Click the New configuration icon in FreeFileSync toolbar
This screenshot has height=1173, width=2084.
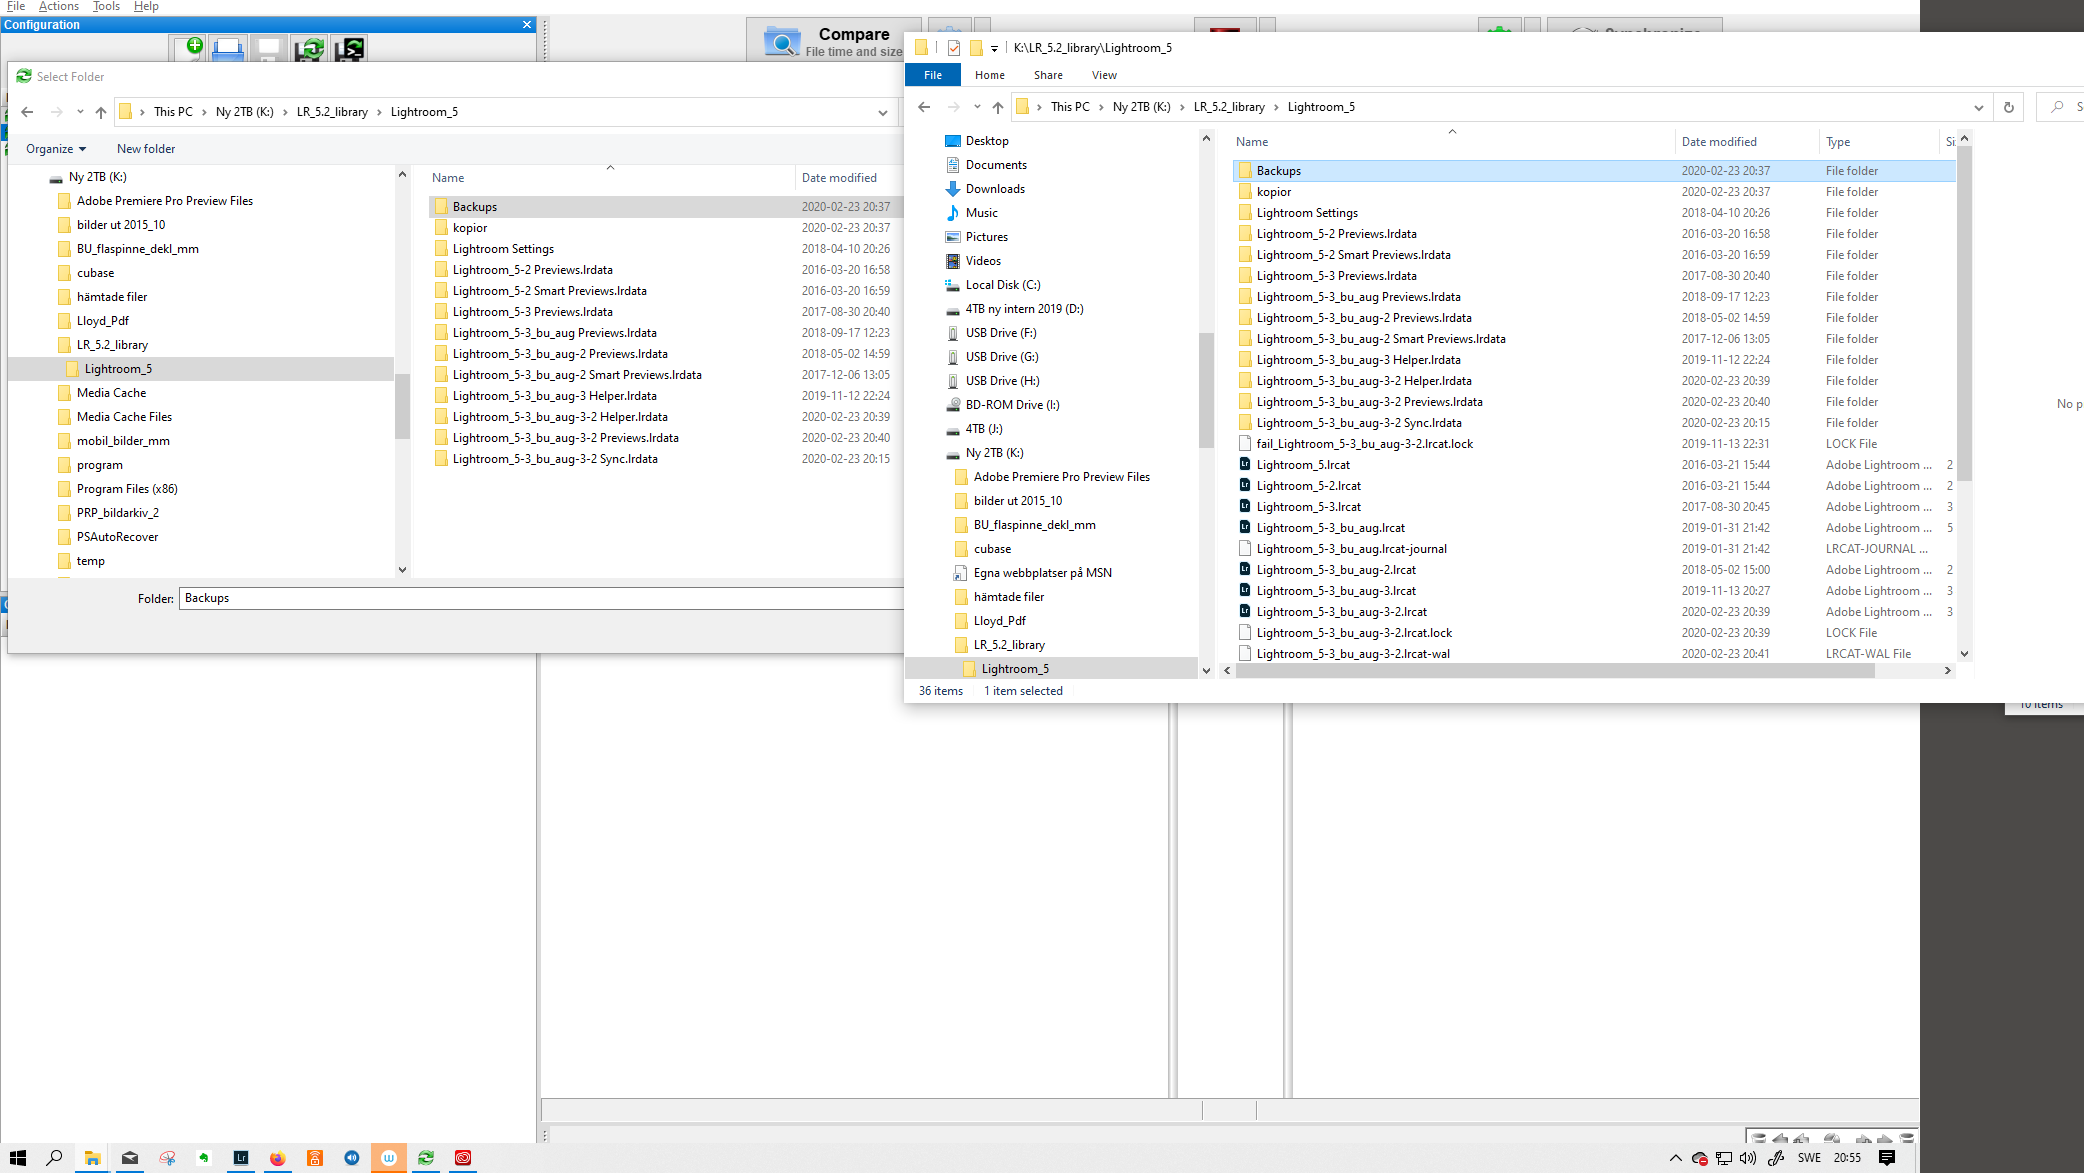[x=188, y=48]
